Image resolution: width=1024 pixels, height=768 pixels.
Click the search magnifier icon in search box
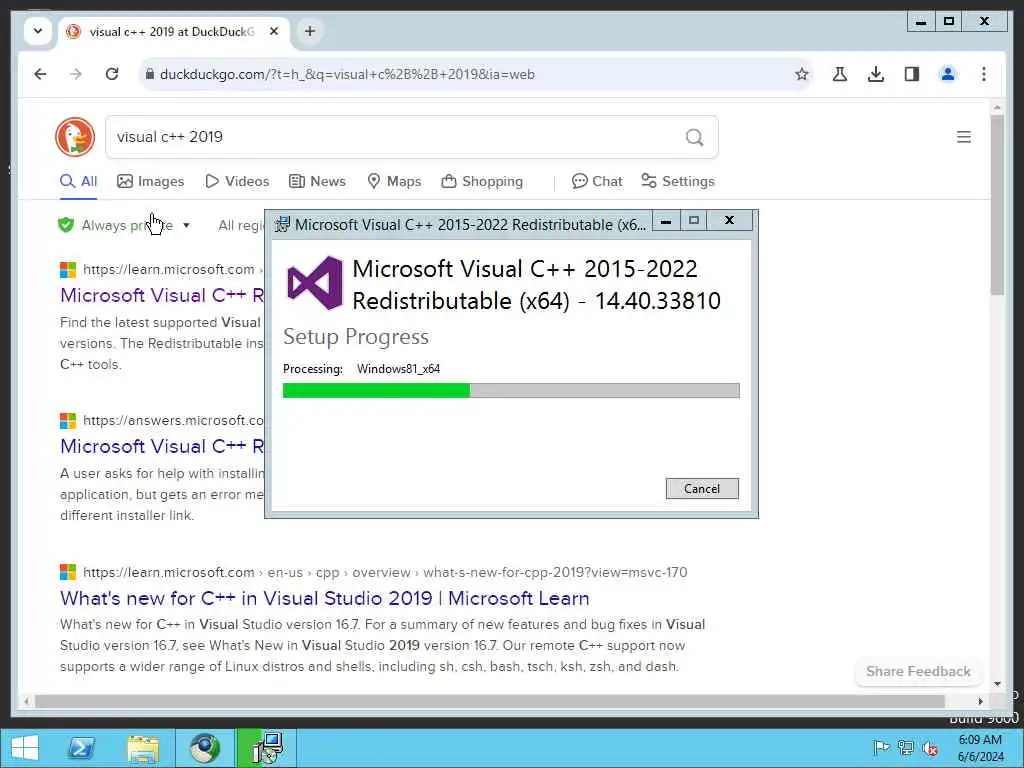coord(694,137)
